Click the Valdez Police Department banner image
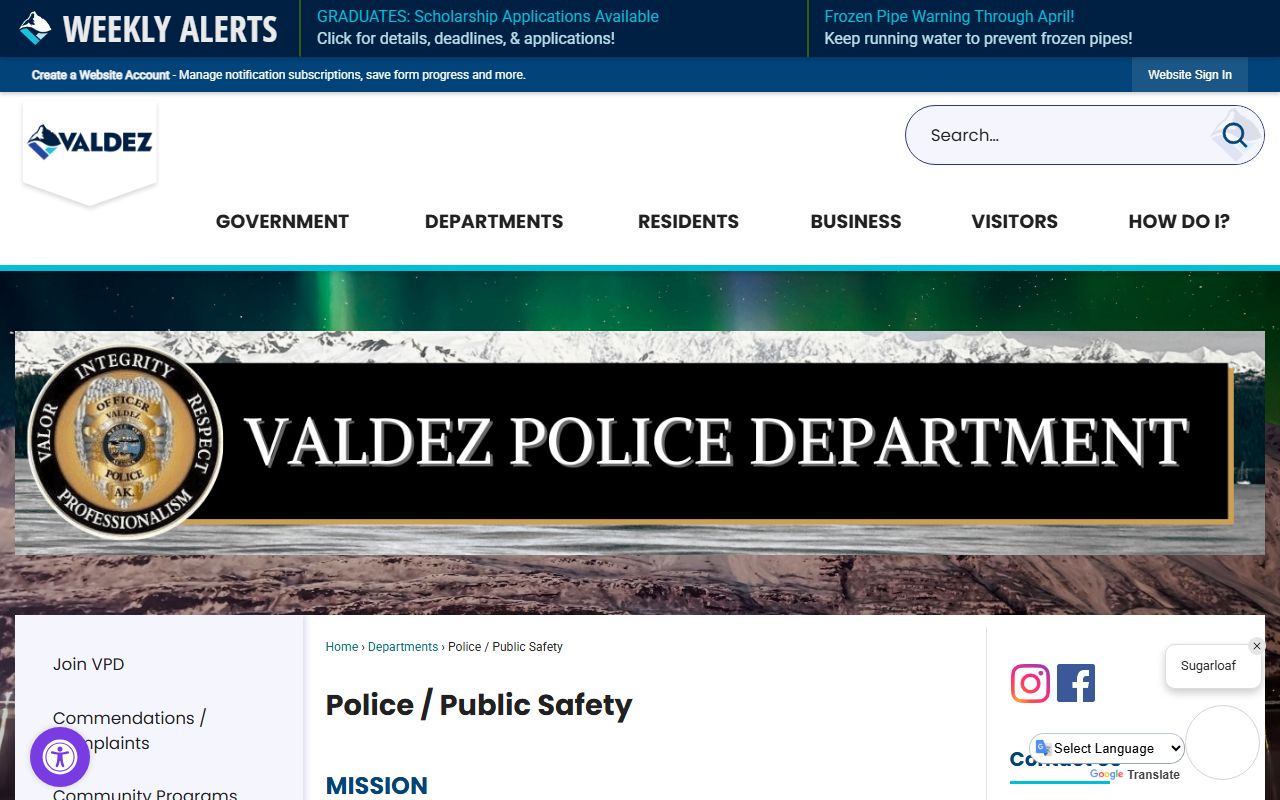 coord(640,443)
